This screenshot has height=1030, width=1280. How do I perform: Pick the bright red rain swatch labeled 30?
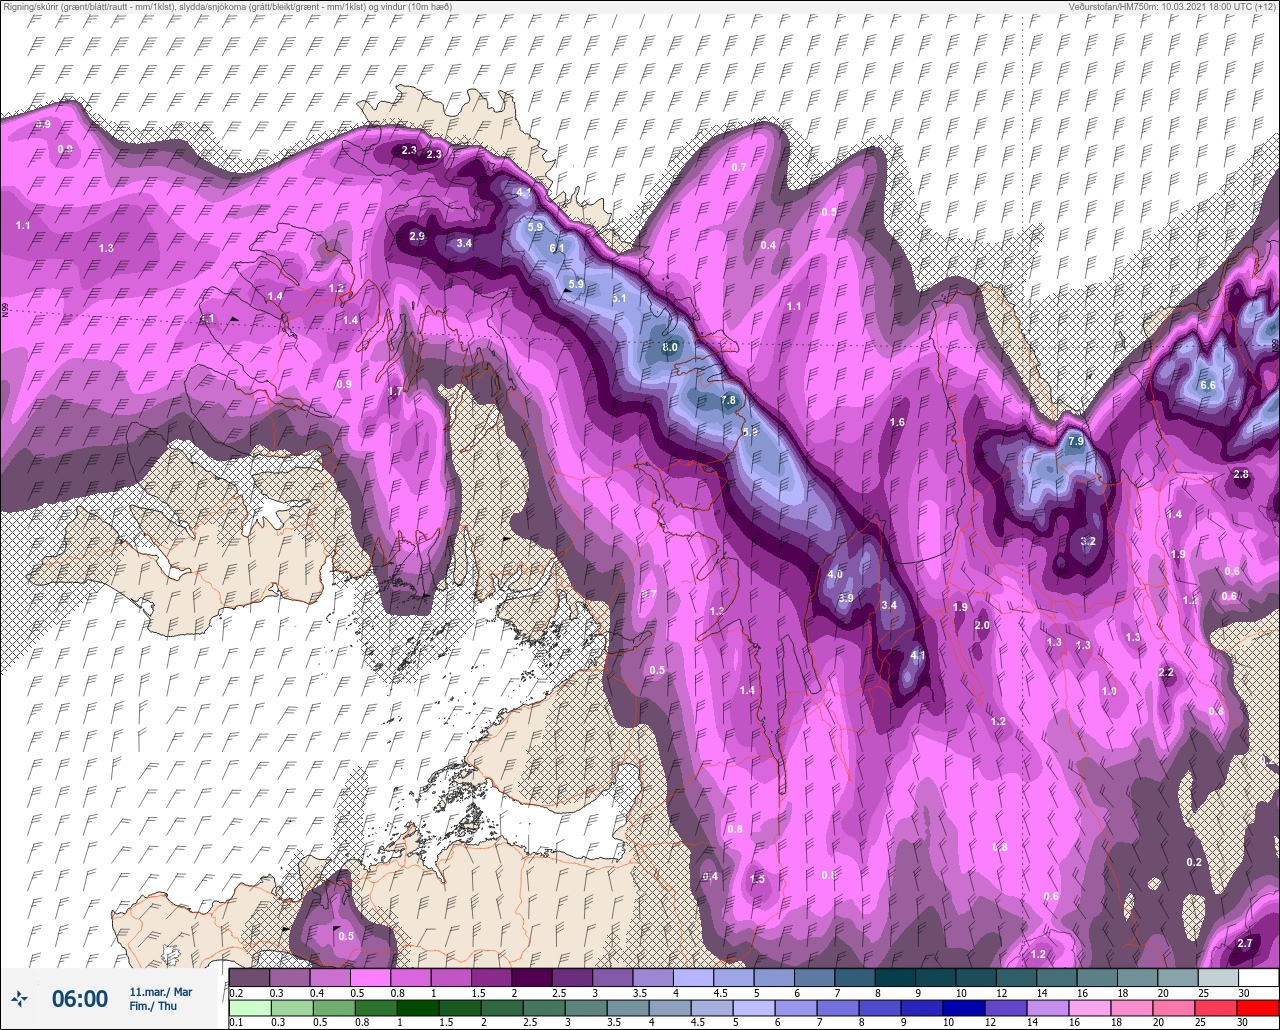[1259, 1007]
